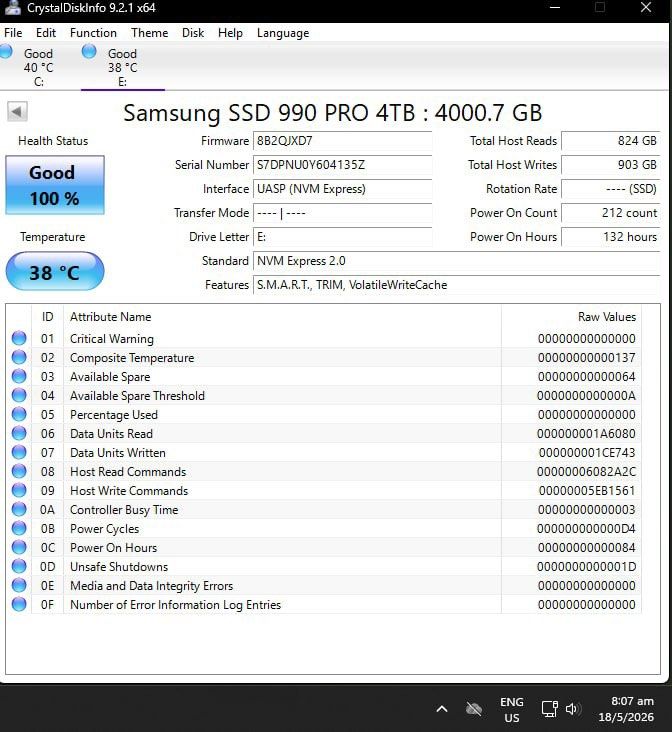Click raw value 000000001CE743

click(x=587, y=453)
